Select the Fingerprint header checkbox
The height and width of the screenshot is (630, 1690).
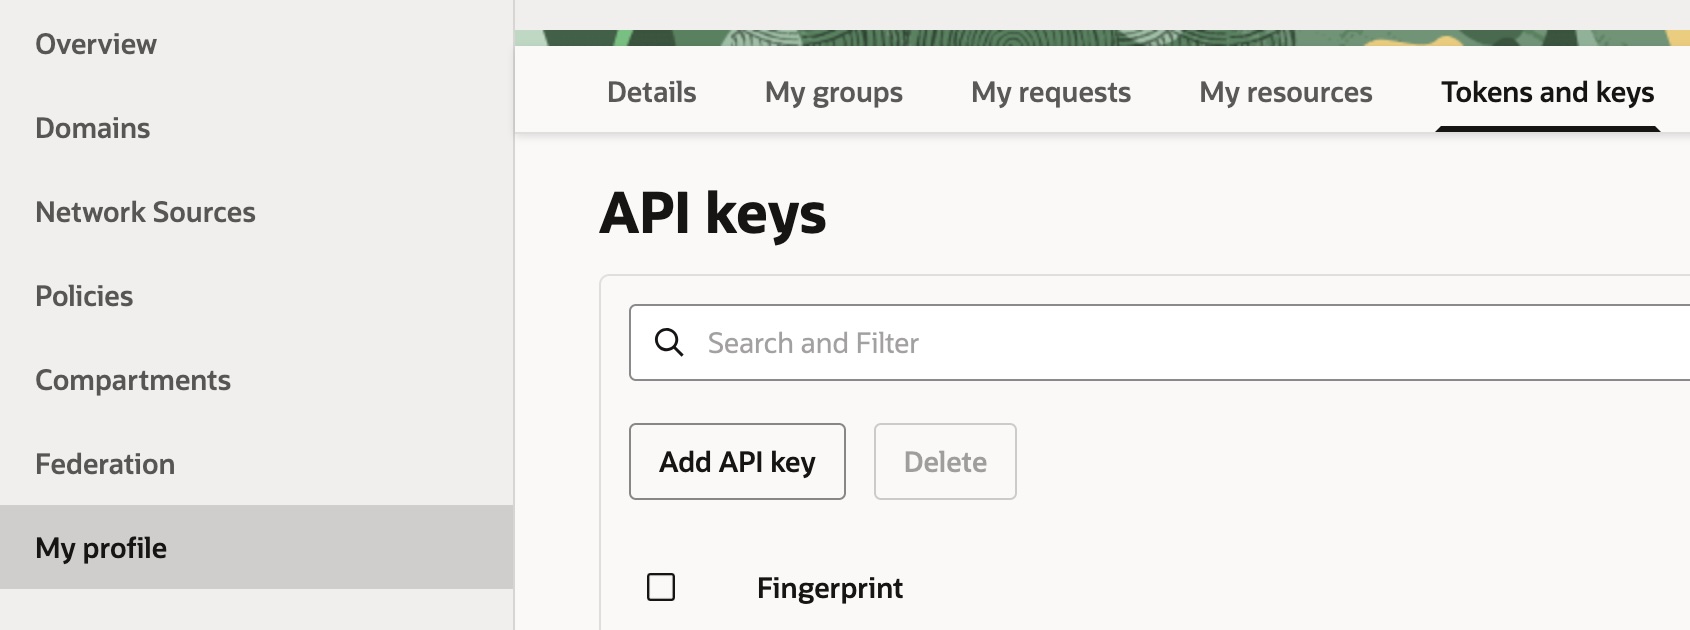(x=661, y=587)
